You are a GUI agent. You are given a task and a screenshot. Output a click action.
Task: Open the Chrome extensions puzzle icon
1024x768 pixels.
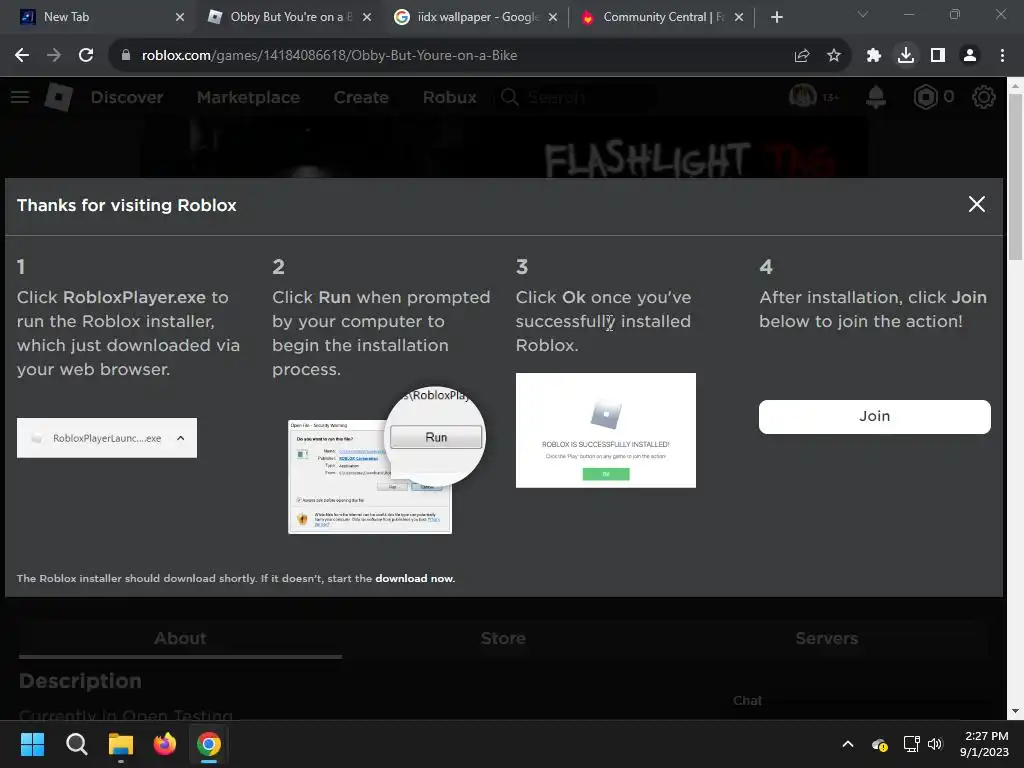click(x=873, y=56)
